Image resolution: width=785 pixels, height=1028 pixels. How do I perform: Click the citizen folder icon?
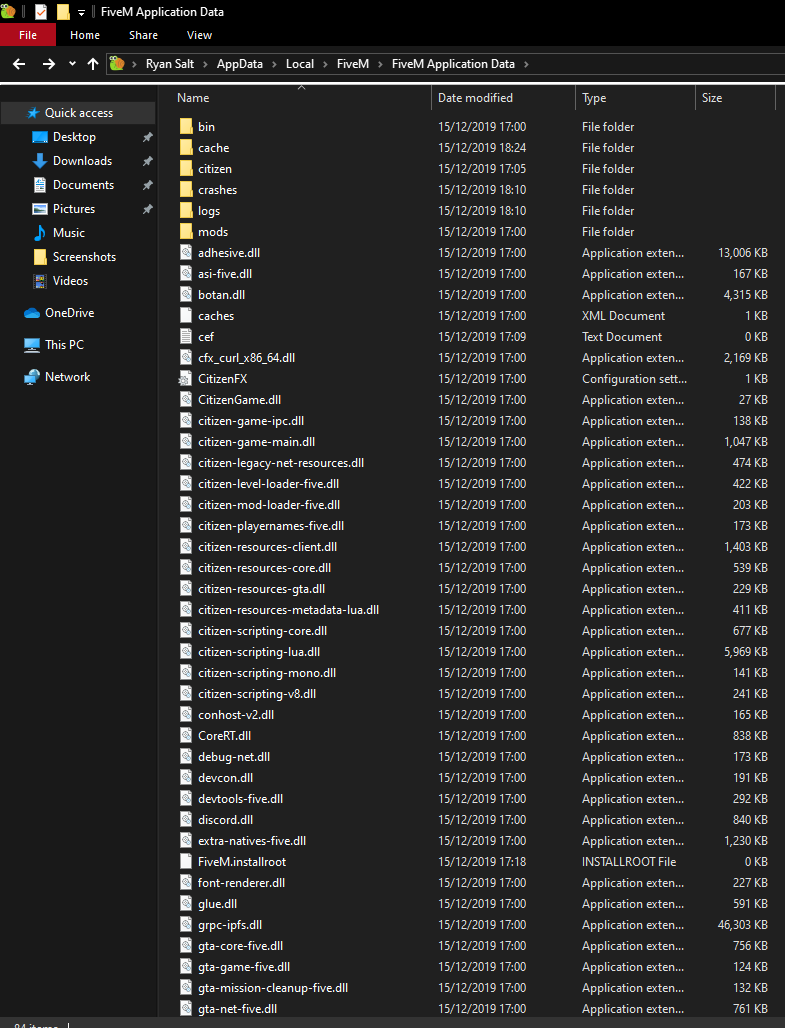(186, 168)
